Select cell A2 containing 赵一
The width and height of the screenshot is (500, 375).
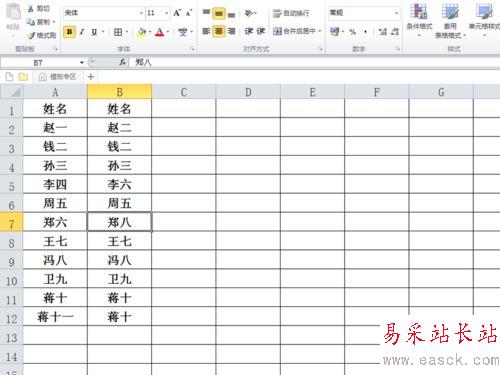point(55,127)
